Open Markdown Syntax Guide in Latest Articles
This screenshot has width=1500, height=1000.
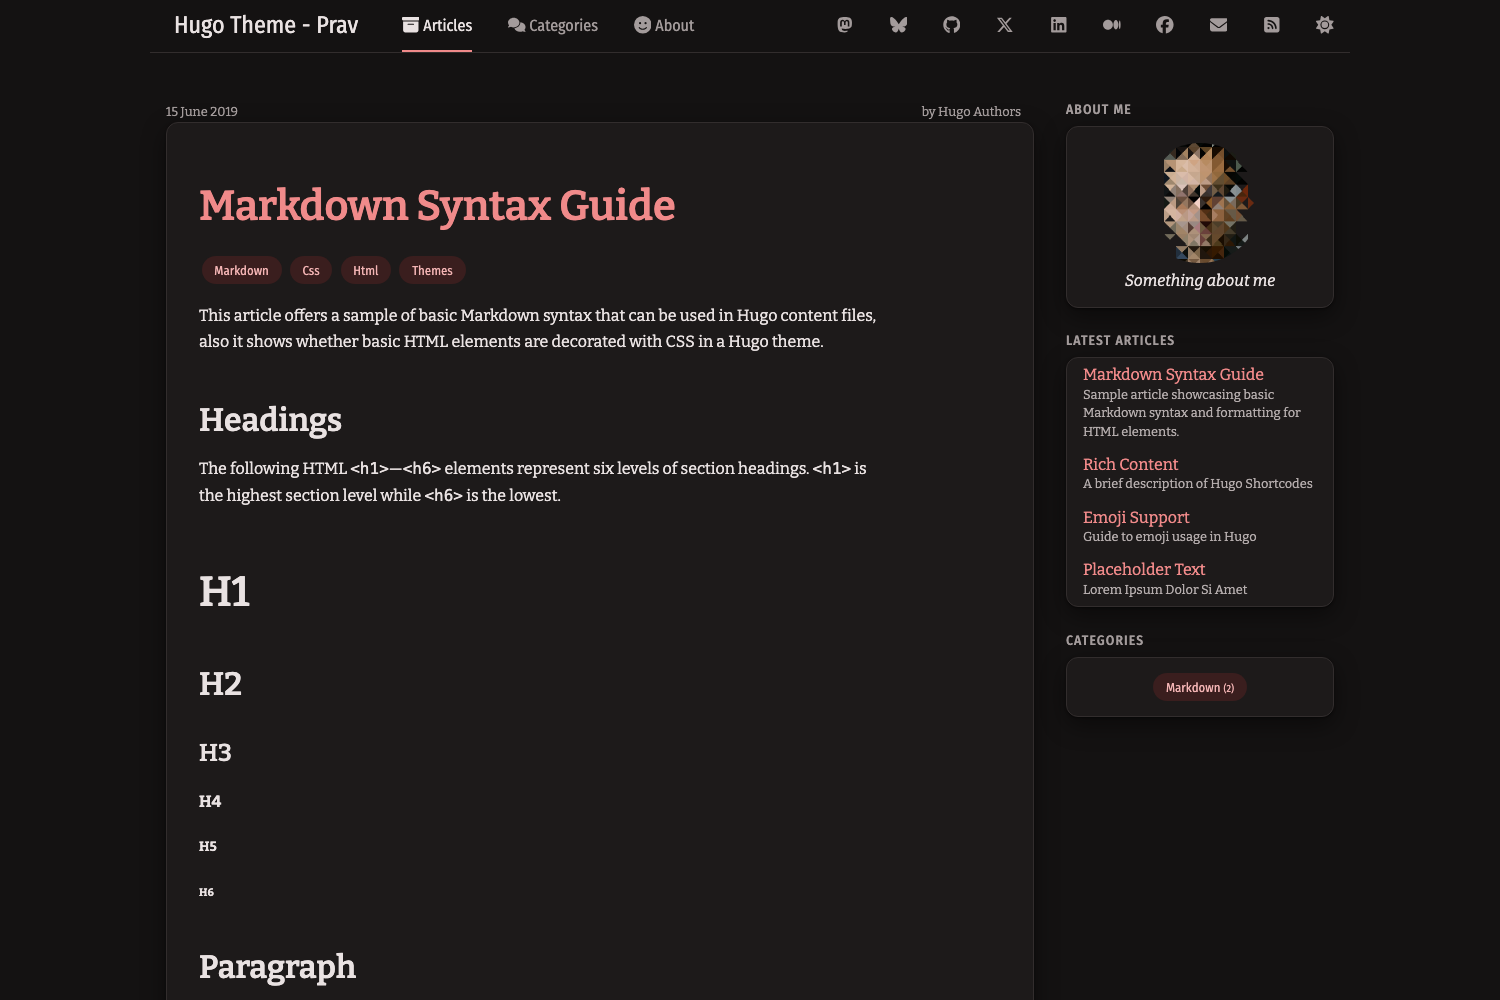tap(1173, 374)
